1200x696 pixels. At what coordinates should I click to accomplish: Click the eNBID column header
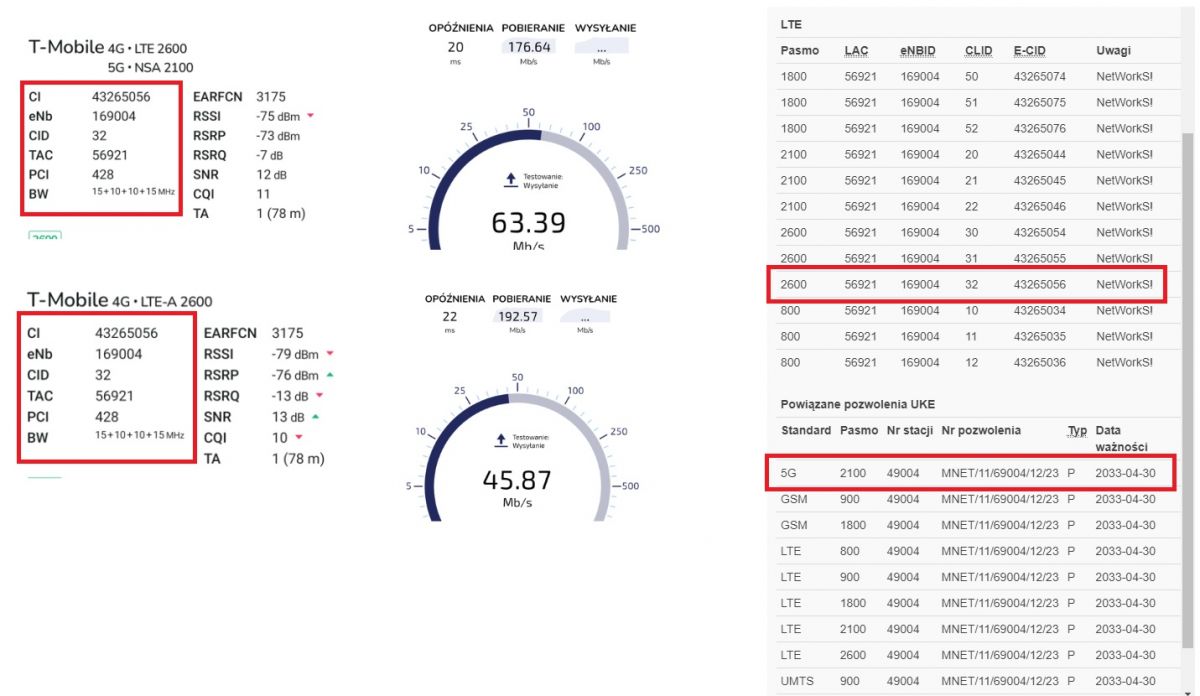click(x=920, y=50)
